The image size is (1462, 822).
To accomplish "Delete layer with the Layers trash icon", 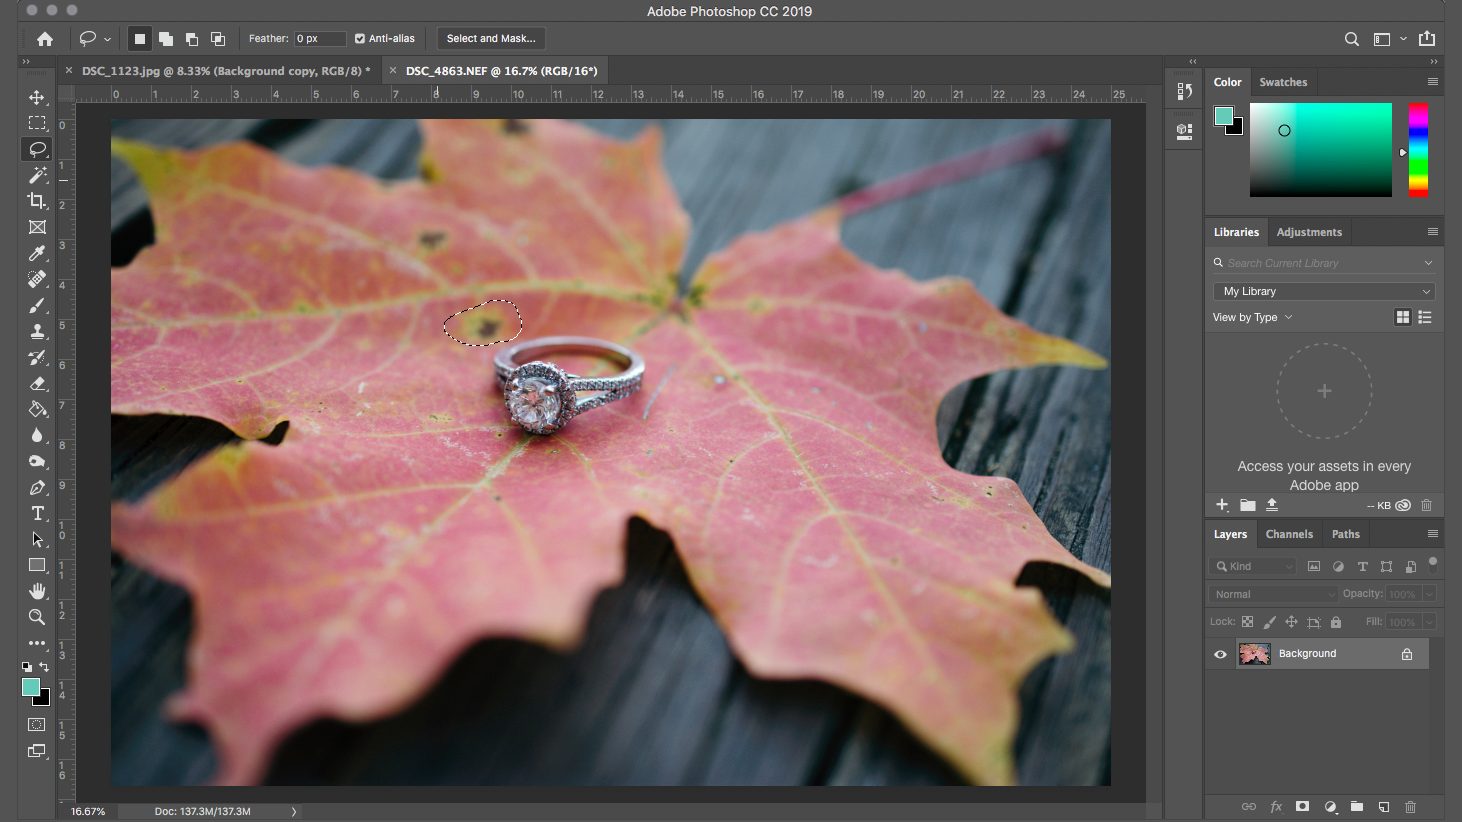I will tap(1411, 806).
